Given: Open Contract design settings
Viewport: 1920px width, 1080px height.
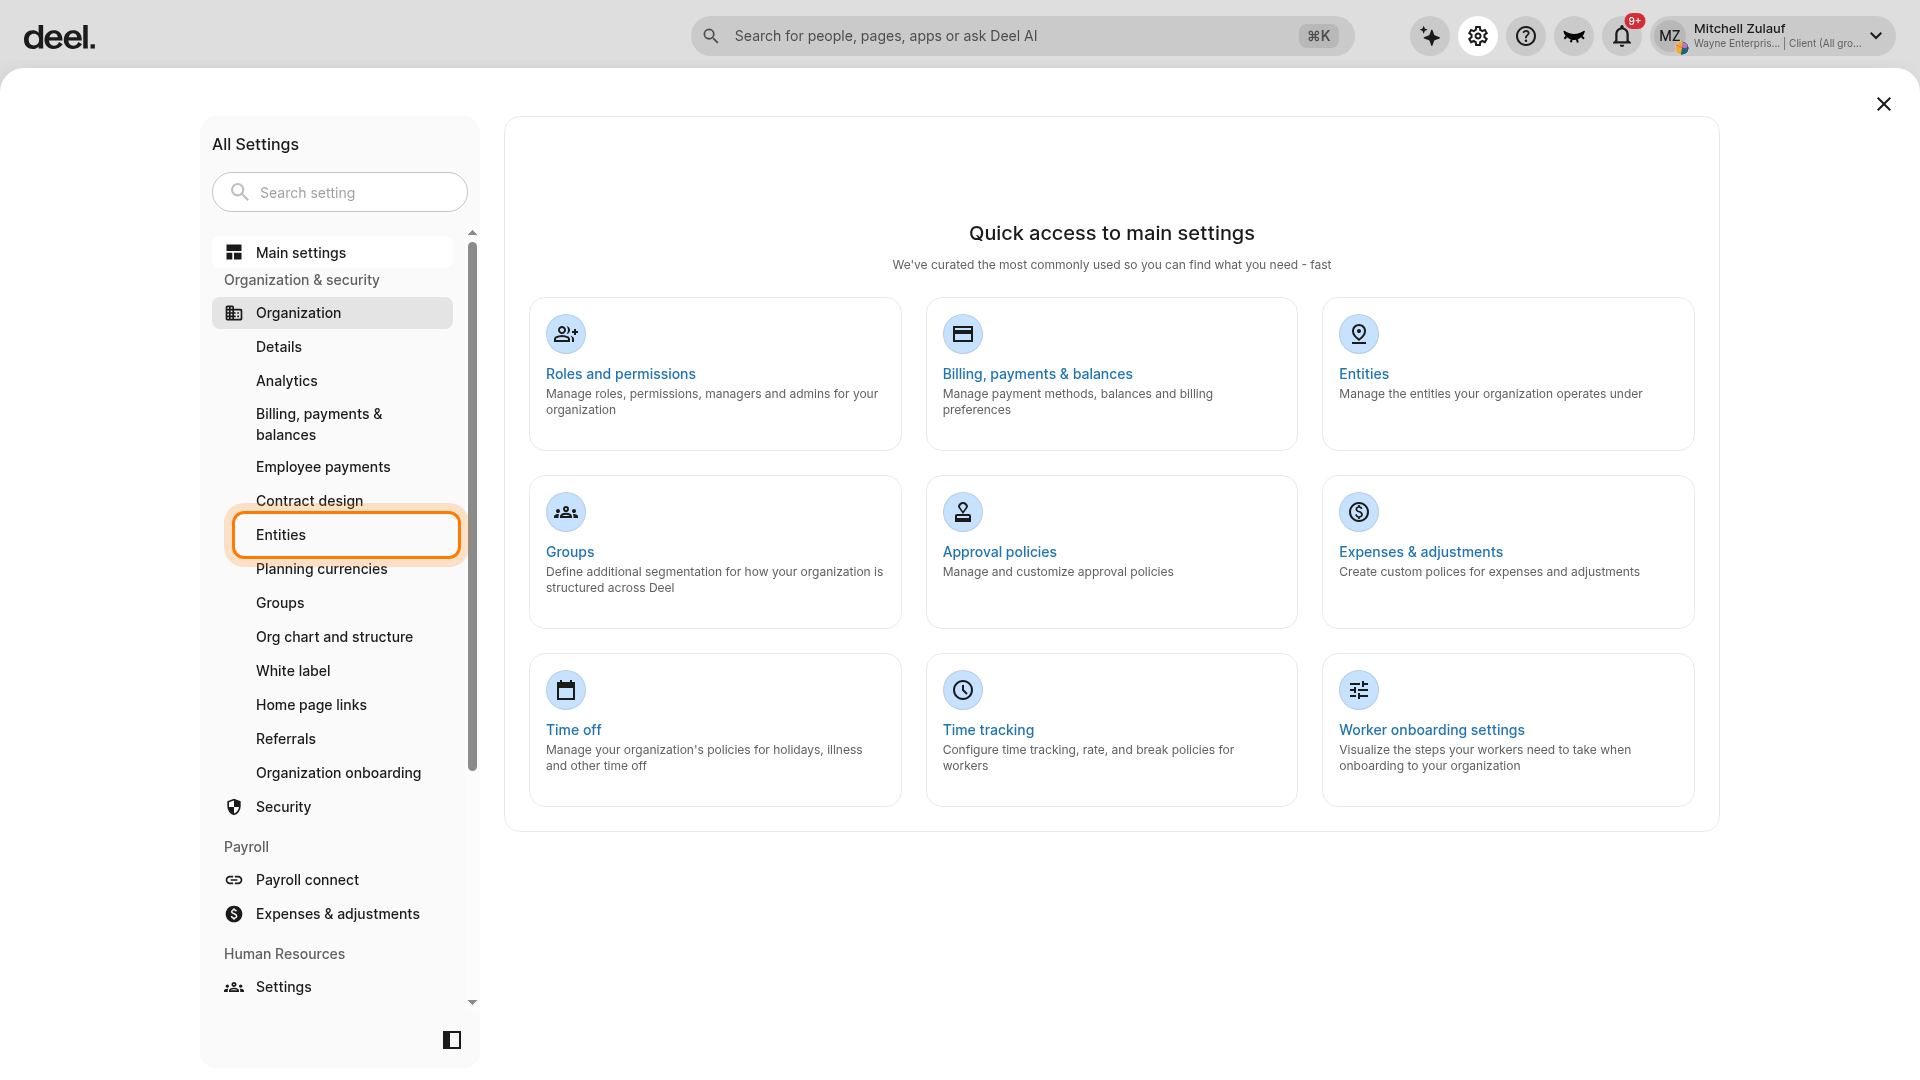Looking at the screenshot, I should 310,501.
